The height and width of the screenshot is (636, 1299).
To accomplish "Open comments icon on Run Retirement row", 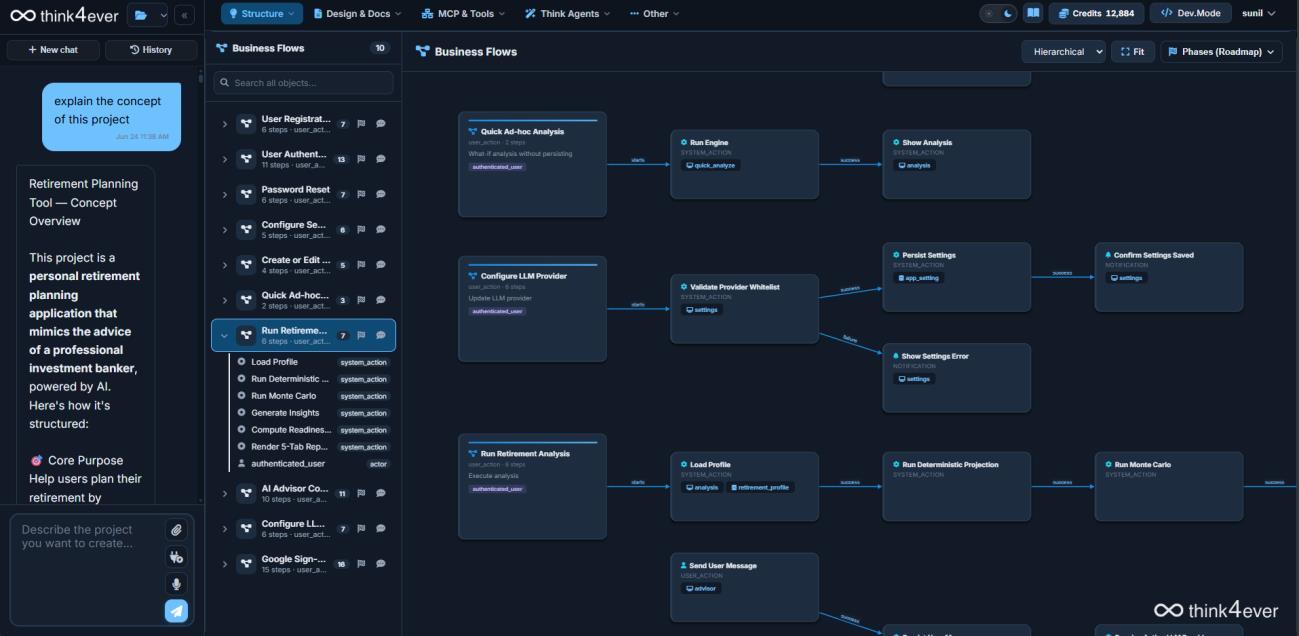I will click(x=380, y=335).
